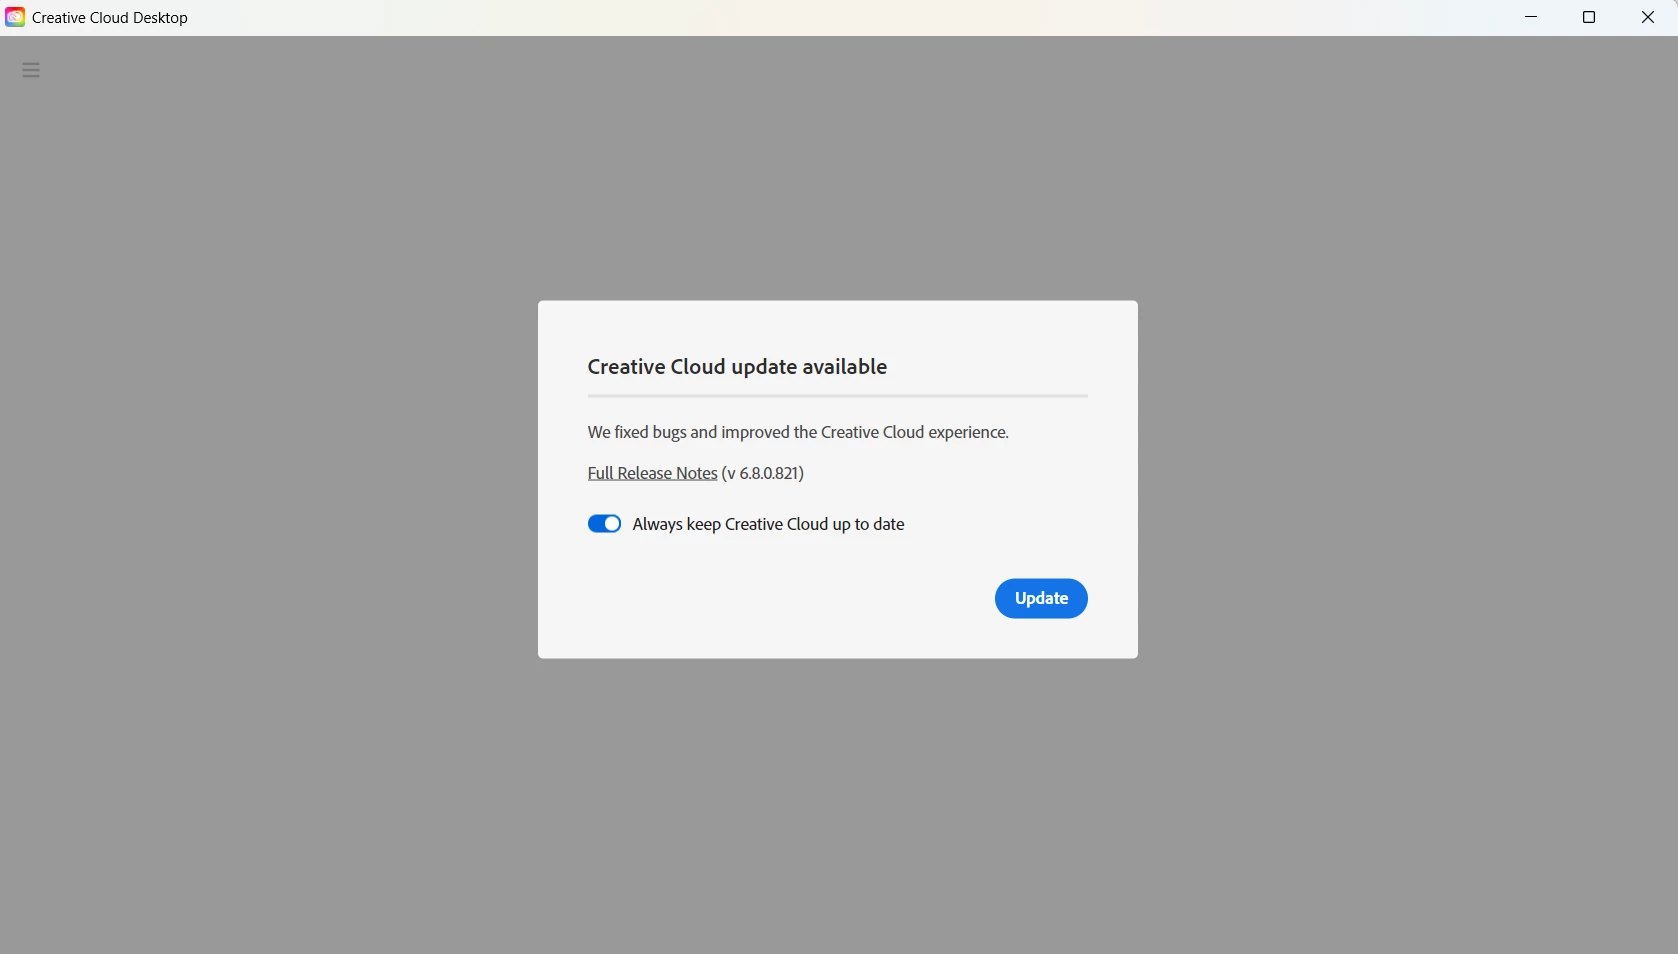This screenshot has width=1678, height=954.
Task: Click the Creative Cloud Desktop title text
Action: [x=110, y=18]
